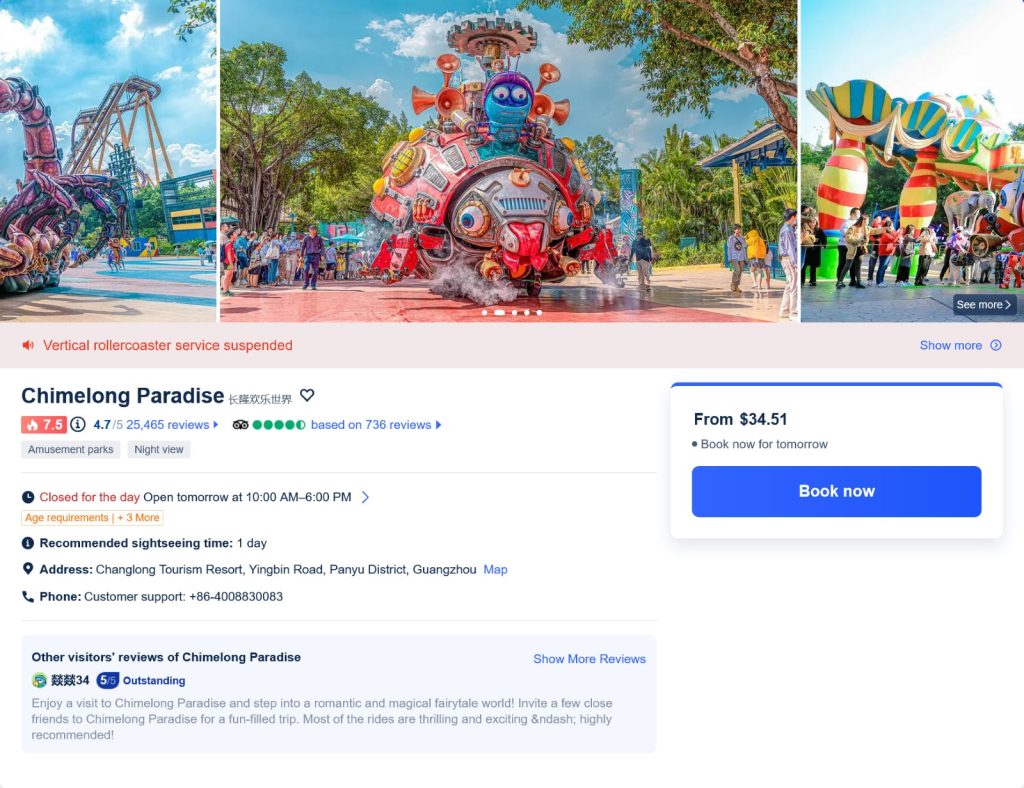Click the info circle beside the rating
This screenshot has width=1024, height=788.
click(77, 423)
